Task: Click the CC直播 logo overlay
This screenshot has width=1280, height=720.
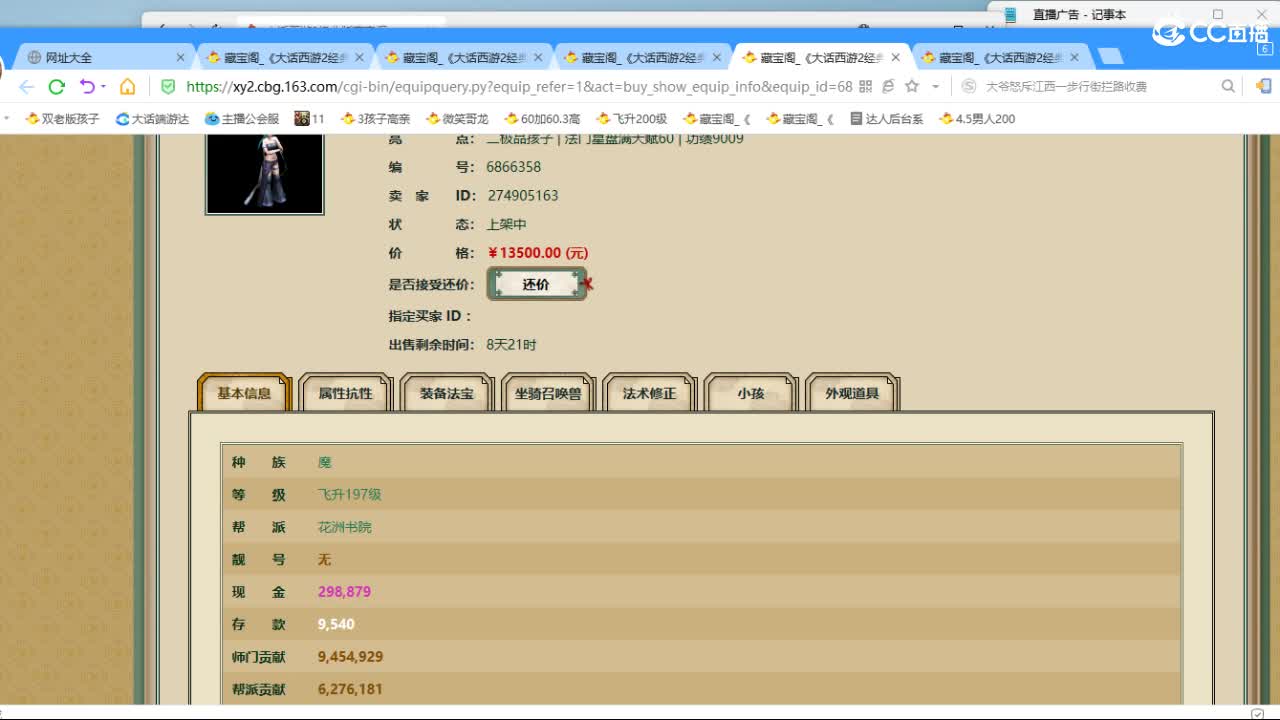Action: (1210, 34)
